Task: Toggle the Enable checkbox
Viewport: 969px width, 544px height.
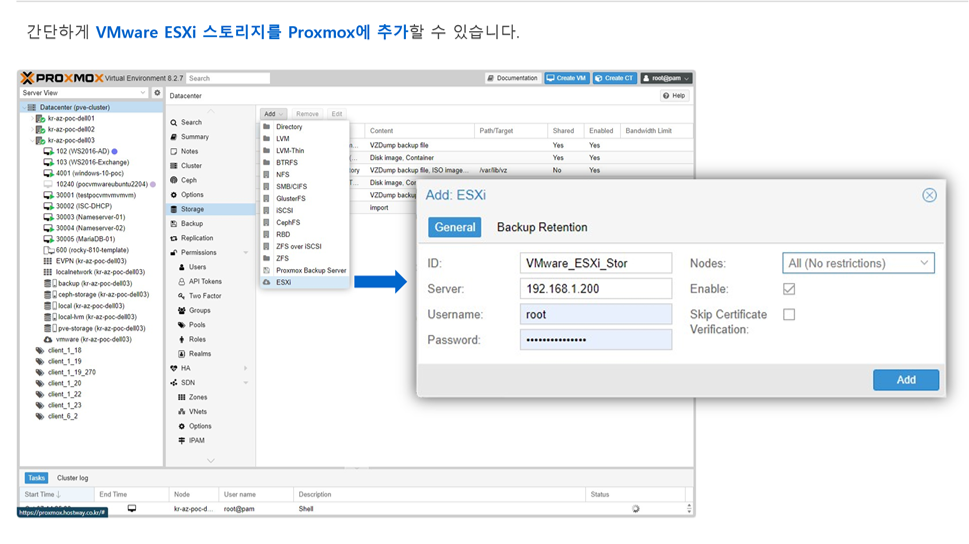Action: tap(789, 289)
